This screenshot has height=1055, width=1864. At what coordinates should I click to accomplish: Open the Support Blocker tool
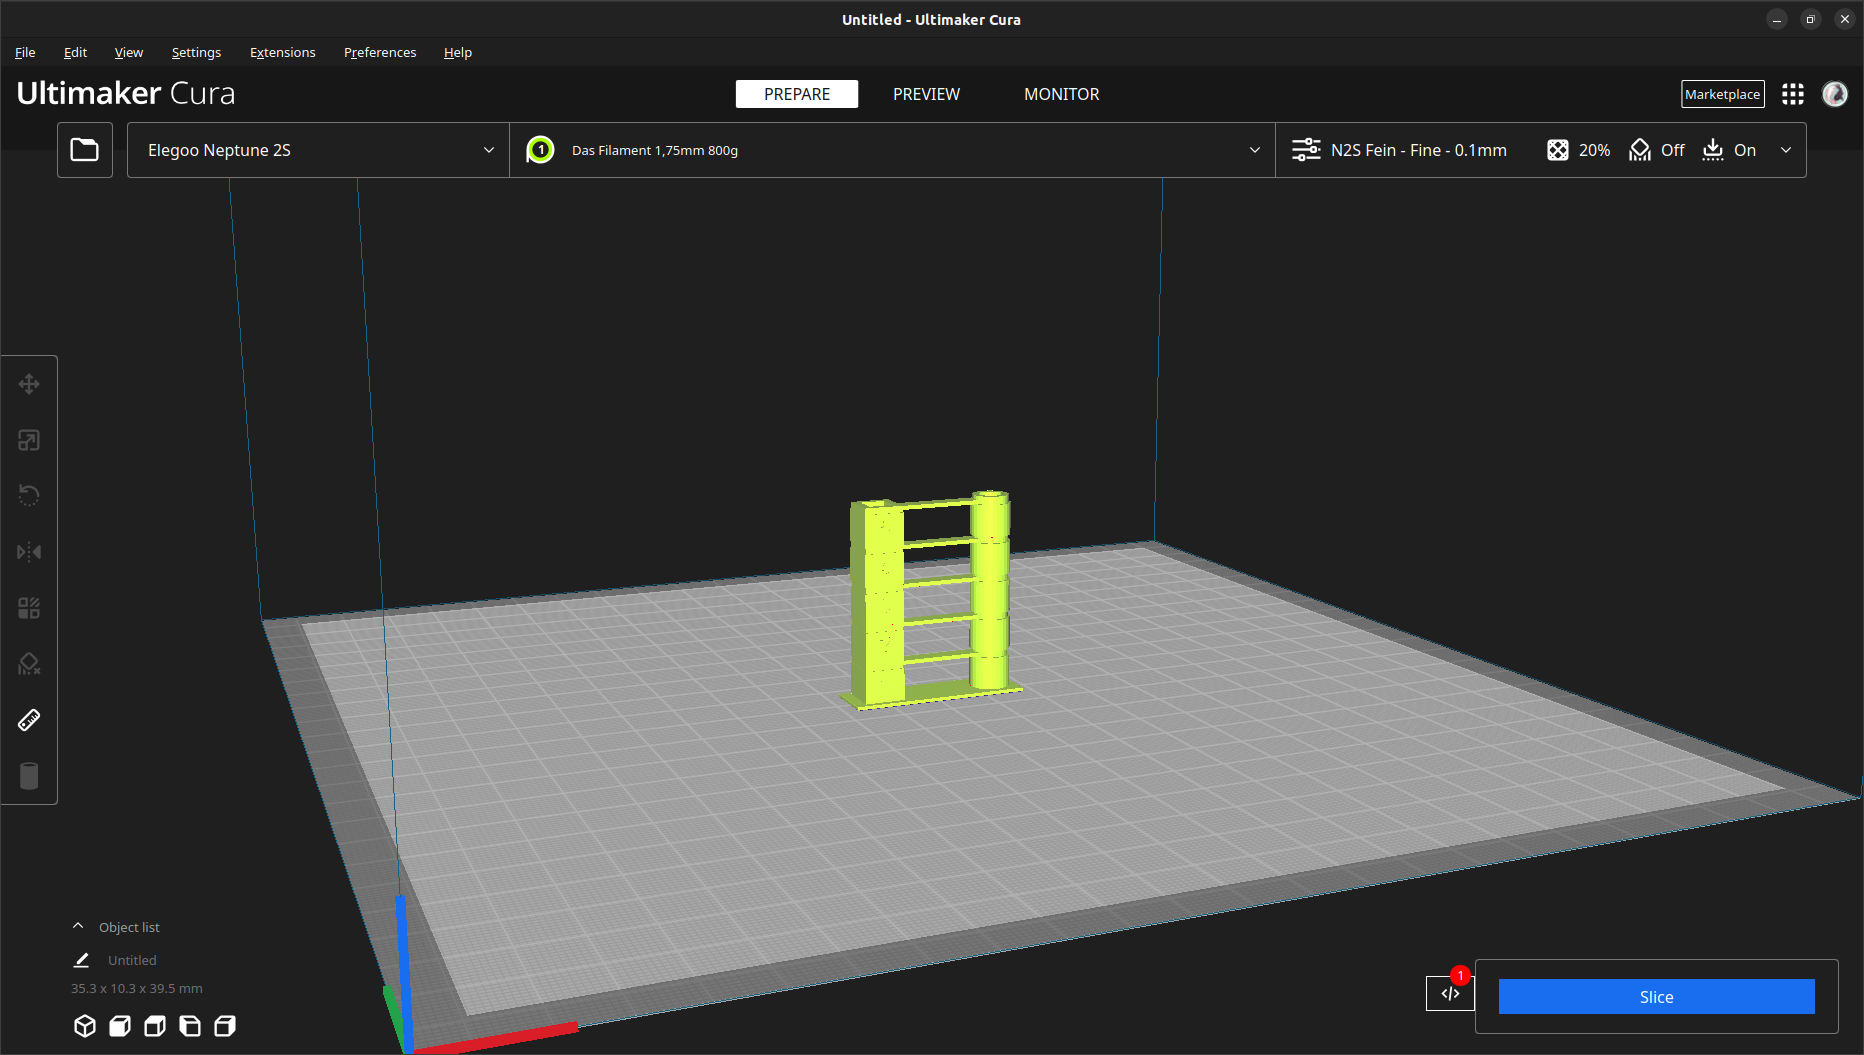(29, 664)
